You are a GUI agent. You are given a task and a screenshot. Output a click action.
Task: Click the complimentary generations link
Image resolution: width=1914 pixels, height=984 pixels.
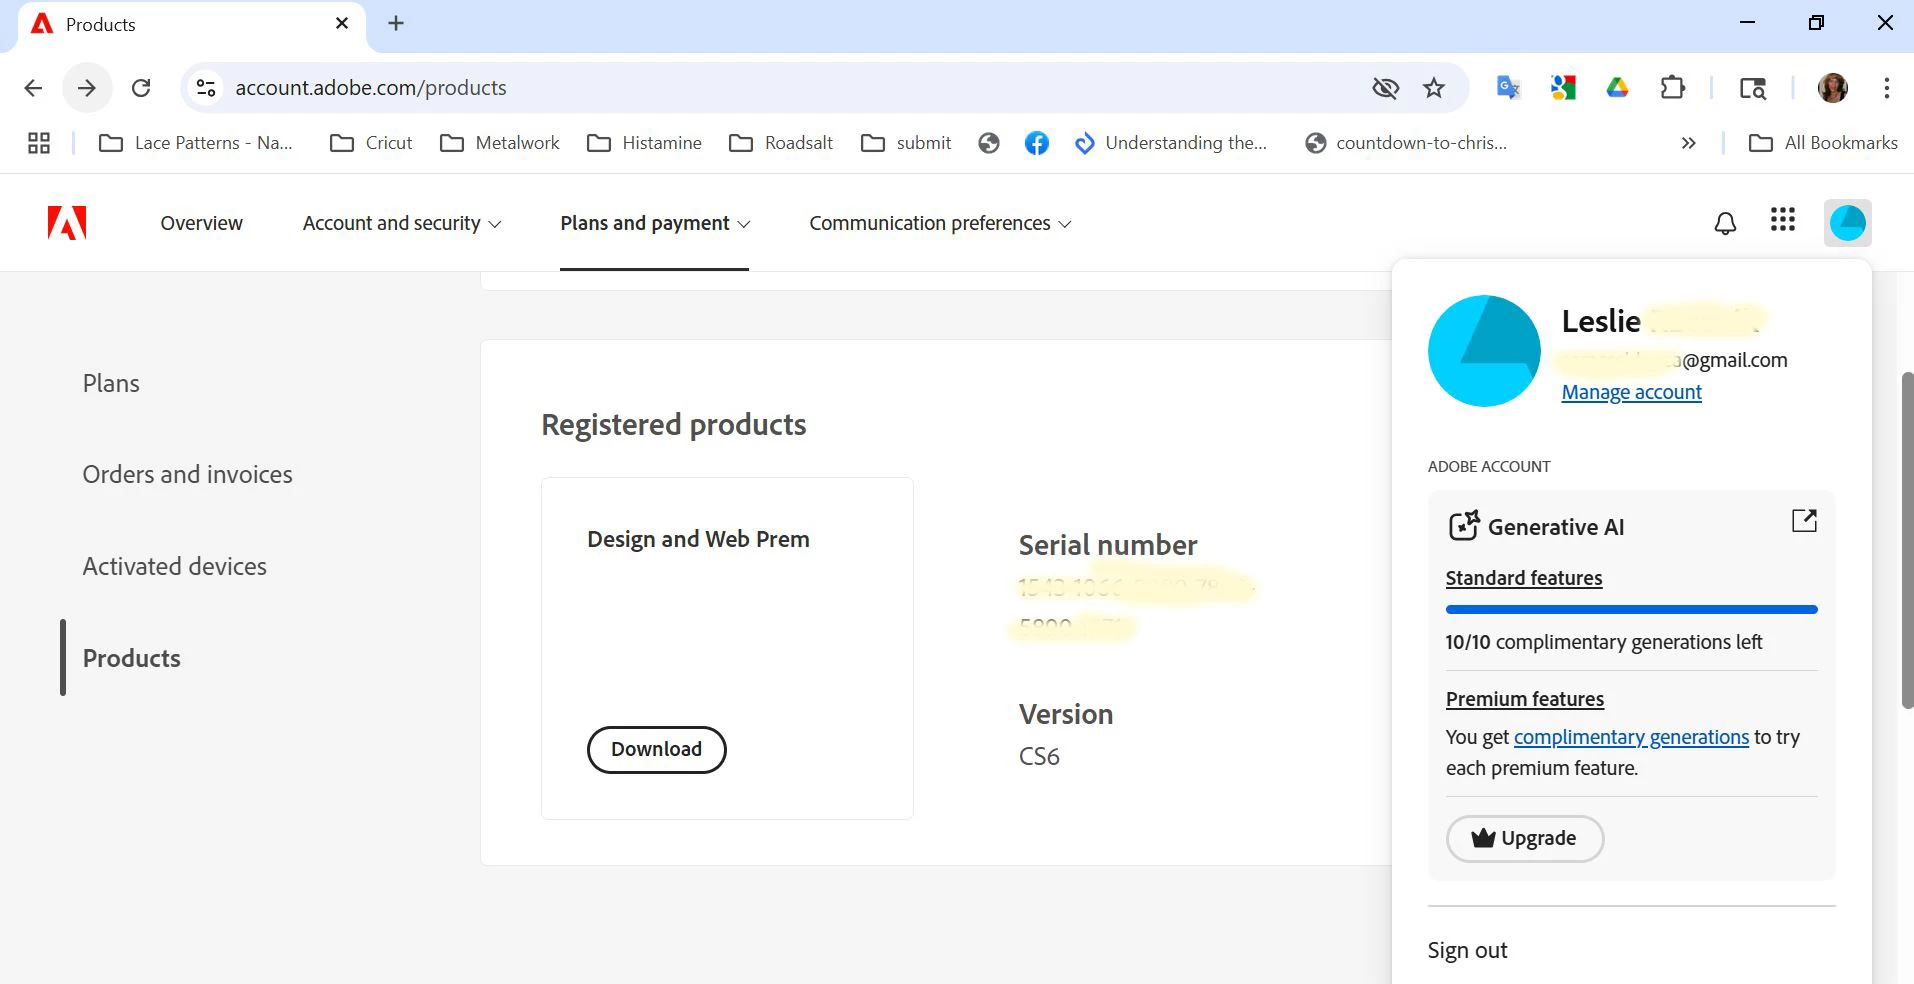tap(1631, 737)
